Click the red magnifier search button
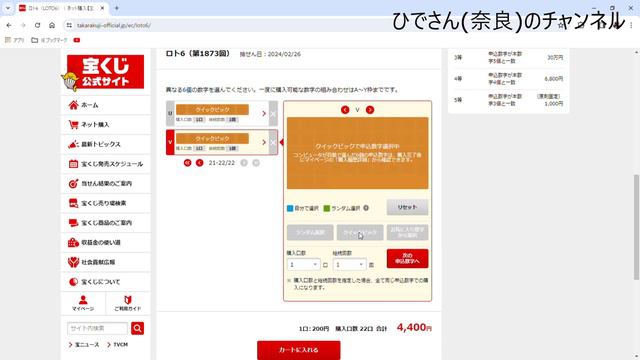This screenshot has height=360, width=640. [x=138, y=328]
